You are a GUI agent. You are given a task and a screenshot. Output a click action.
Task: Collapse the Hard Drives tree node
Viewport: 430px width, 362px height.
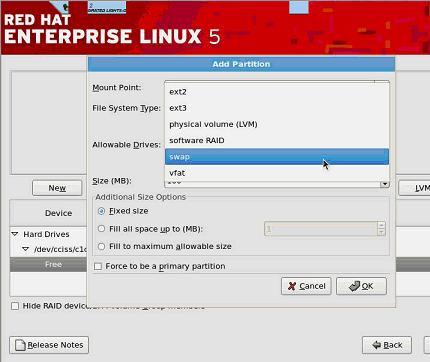tap(15, 234)
